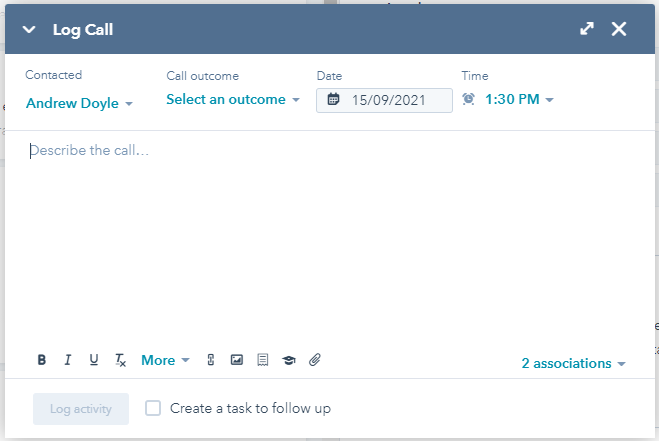Insert a link using the link icon
Screen dimensions: 659x441
click(x=211, y=360)
